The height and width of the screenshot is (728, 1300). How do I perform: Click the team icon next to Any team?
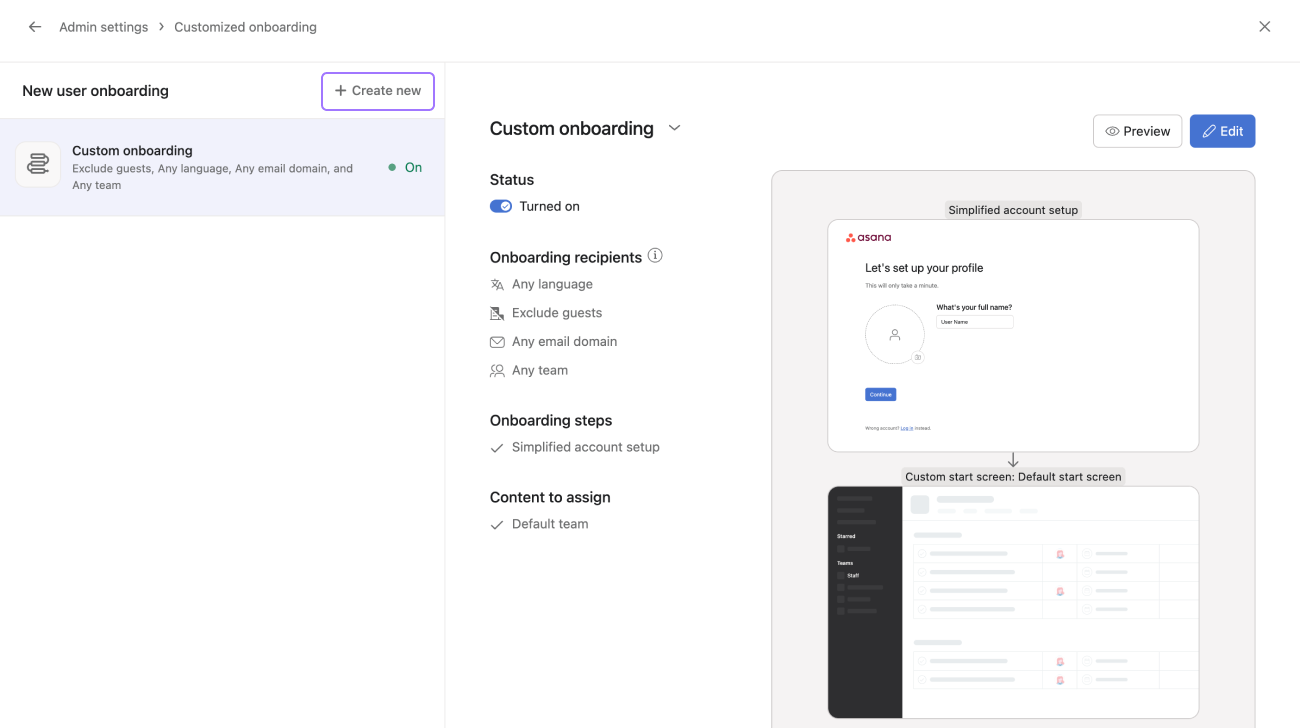click(497, 370)
